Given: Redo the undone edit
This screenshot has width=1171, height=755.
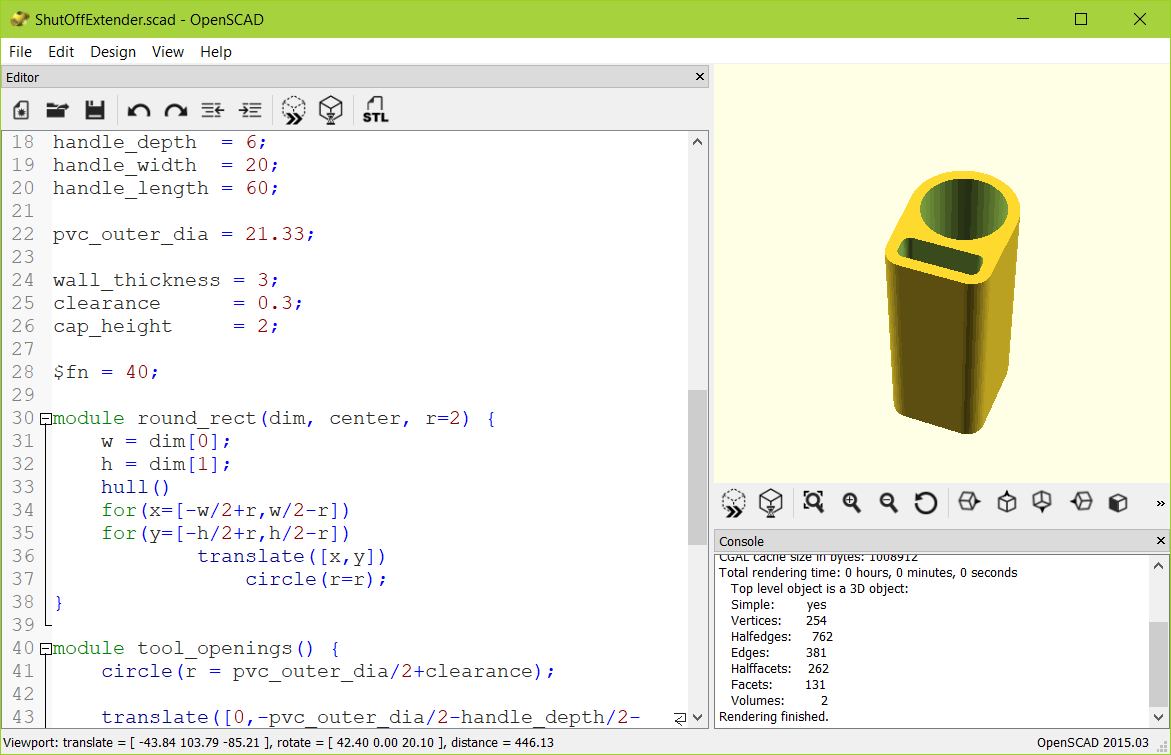Looking at the screenshot, I should (176, 110).
